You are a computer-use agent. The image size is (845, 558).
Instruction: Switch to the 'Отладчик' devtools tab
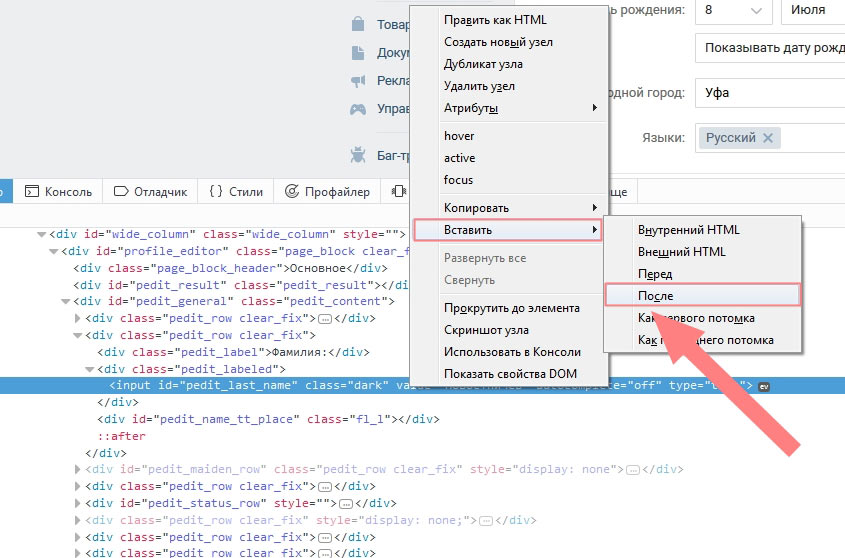[x=150, y=191]
